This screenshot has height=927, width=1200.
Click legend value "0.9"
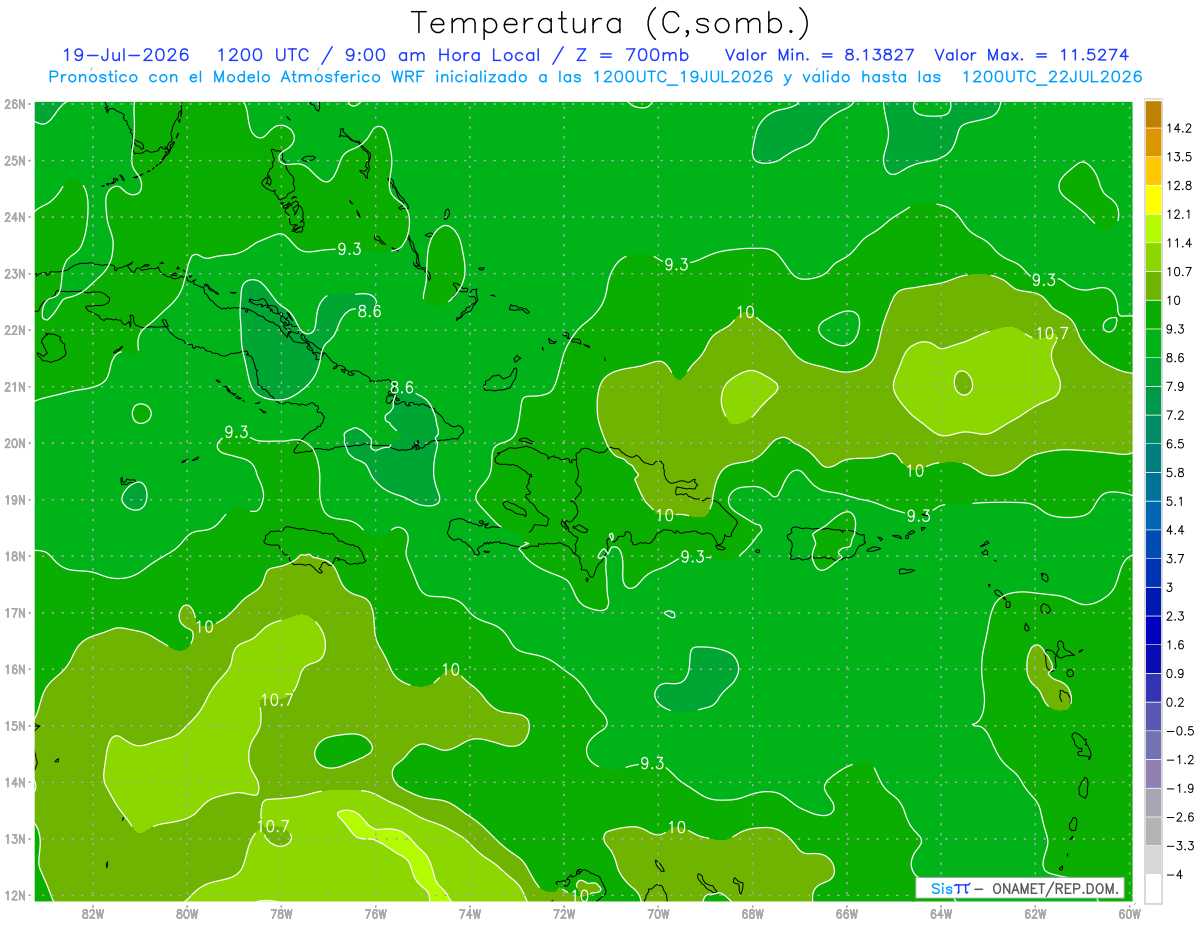click(1175, 673)
